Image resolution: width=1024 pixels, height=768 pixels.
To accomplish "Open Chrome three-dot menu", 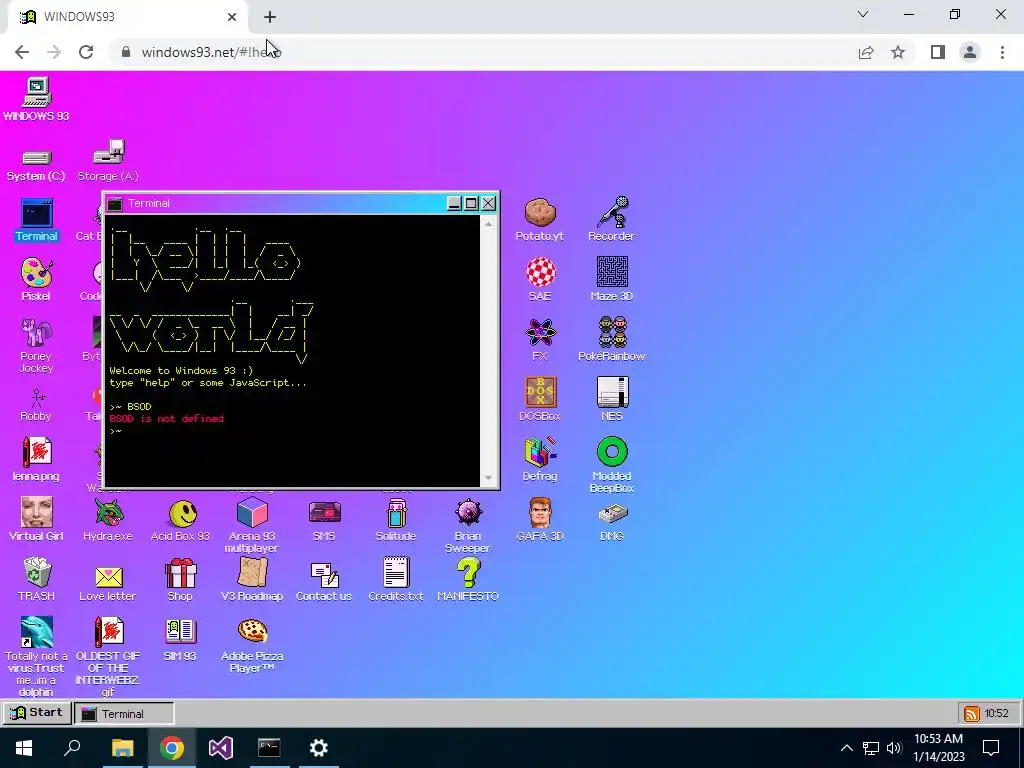I will (x=1002, y=52).
